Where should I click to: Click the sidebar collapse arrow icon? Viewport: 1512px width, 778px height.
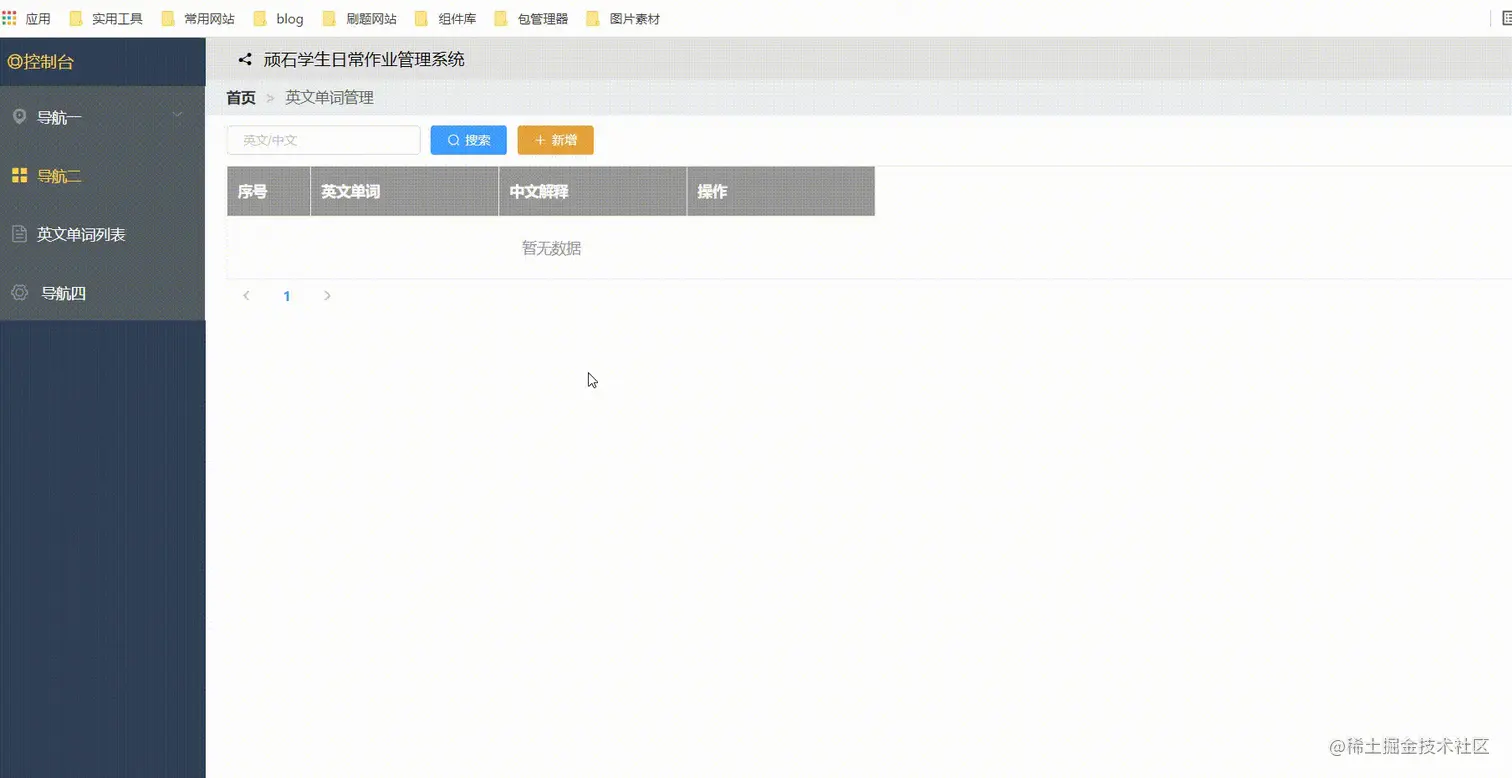click(x=244, y=59)
